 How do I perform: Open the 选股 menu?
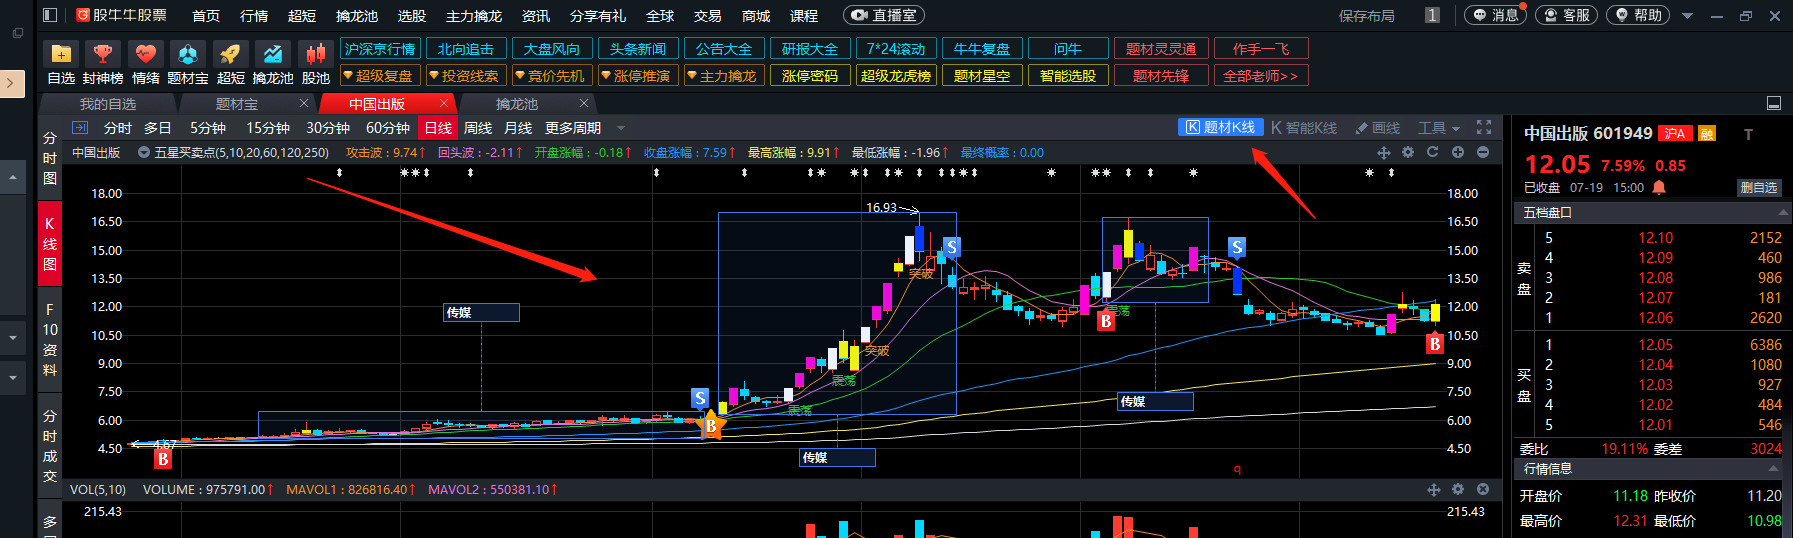click(412, 15)
